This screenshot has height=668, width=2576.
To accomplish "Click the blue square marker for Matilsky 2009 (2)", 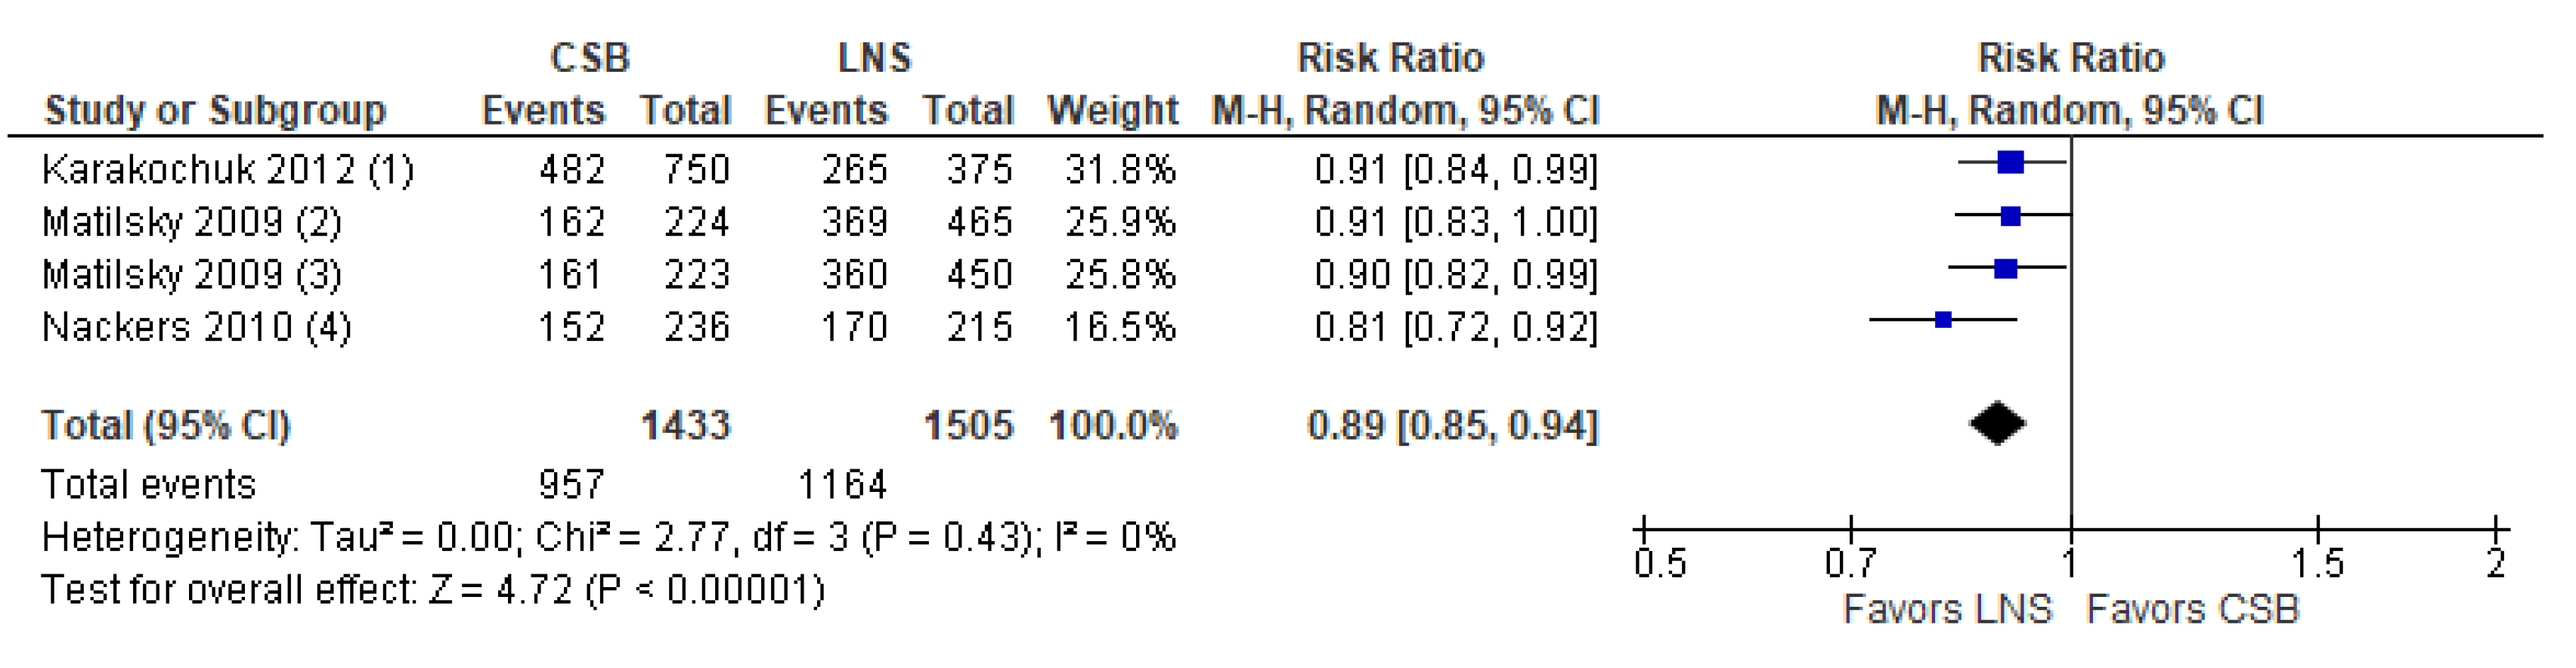I will [x=2010, y=215].
